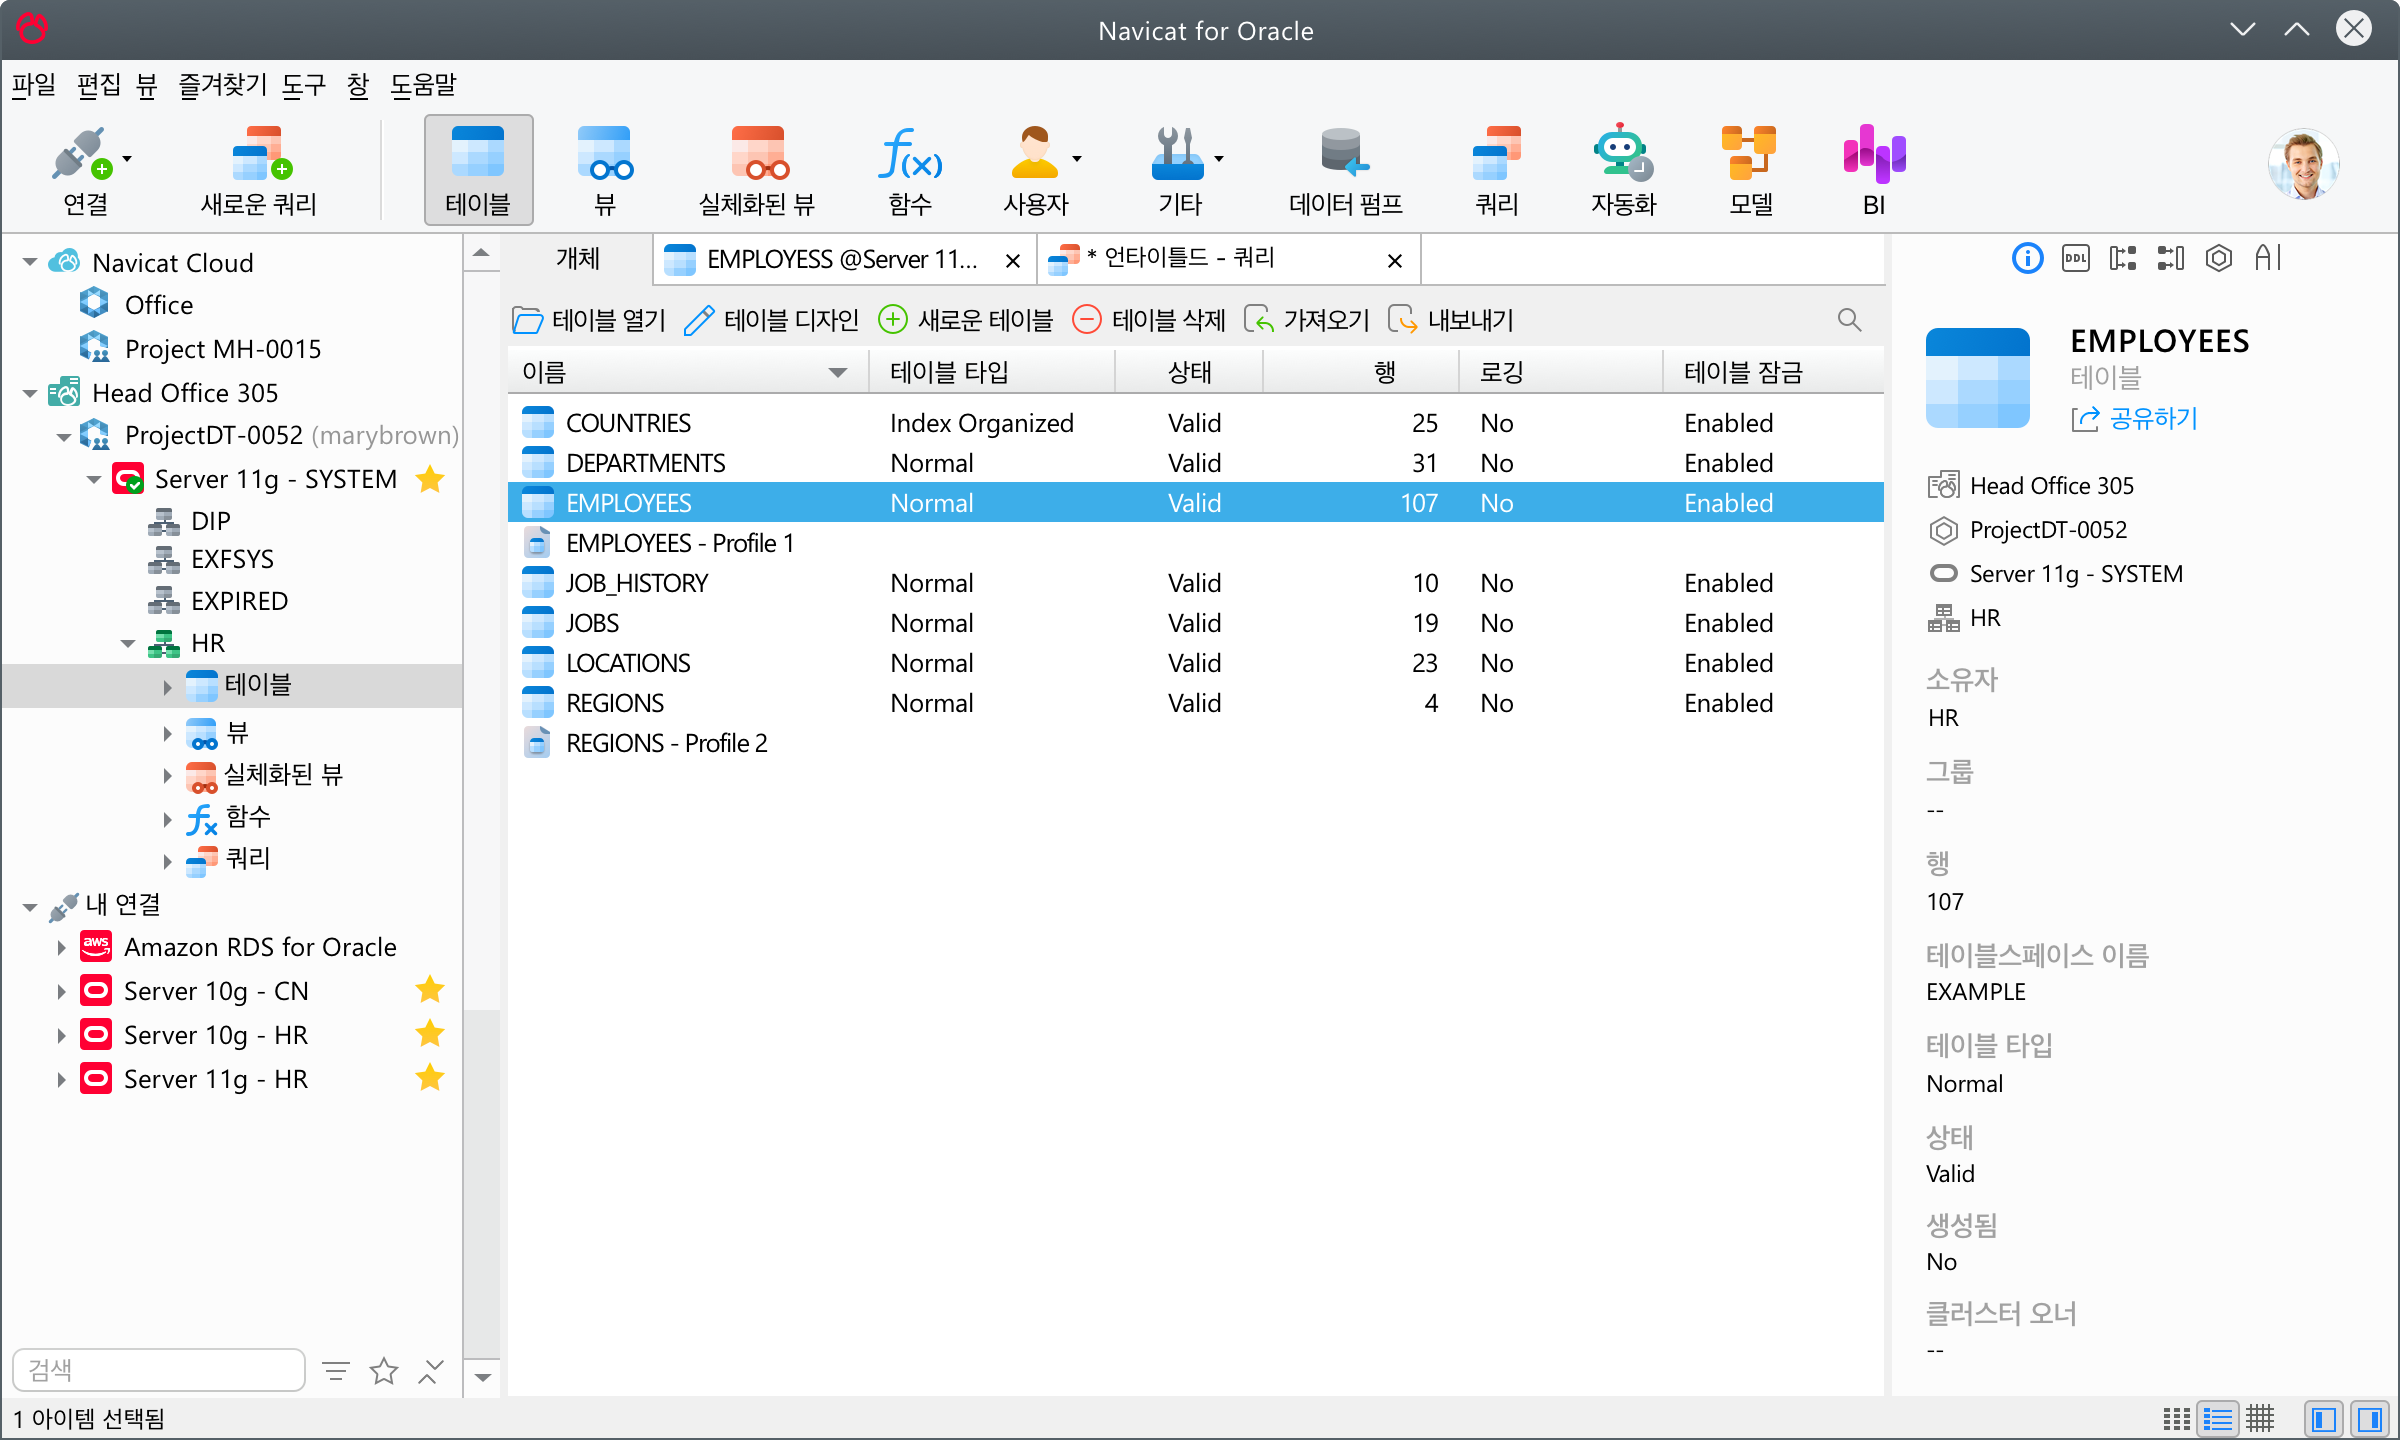Open the Model toolbar icon
2400x1440 pixels.
click(x=1750, y=172)
